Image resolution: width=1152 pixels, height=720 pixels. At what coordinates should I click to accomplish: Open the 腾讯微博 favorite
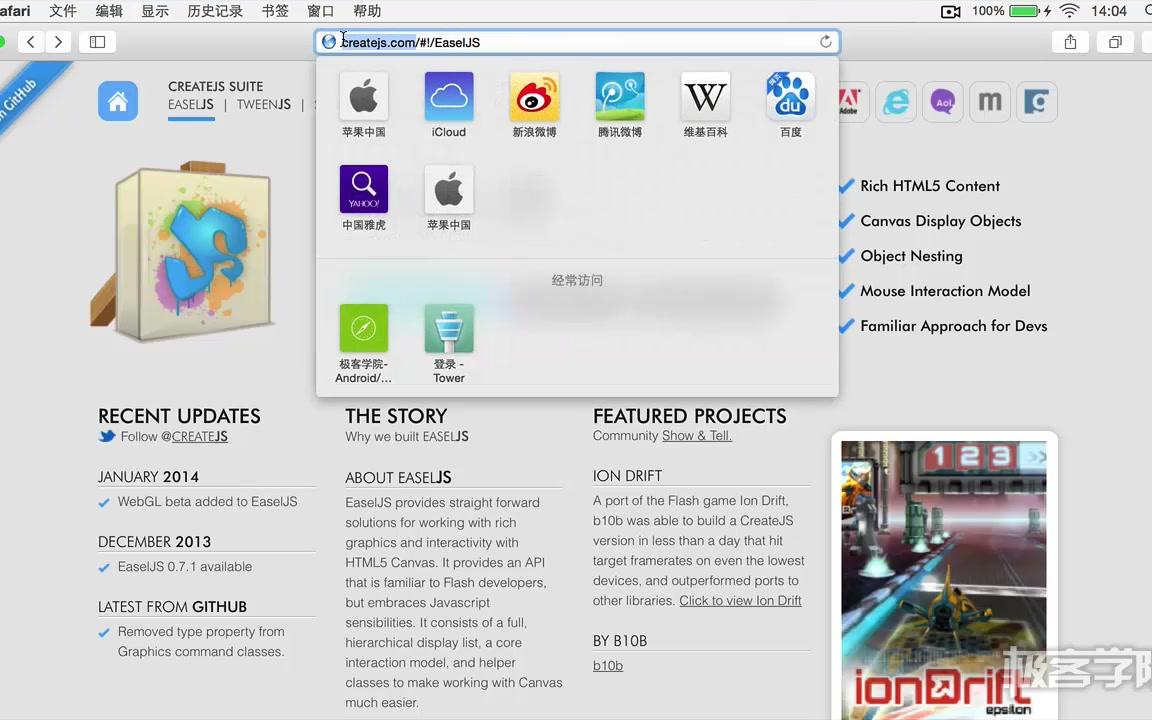tap(620, 104)
